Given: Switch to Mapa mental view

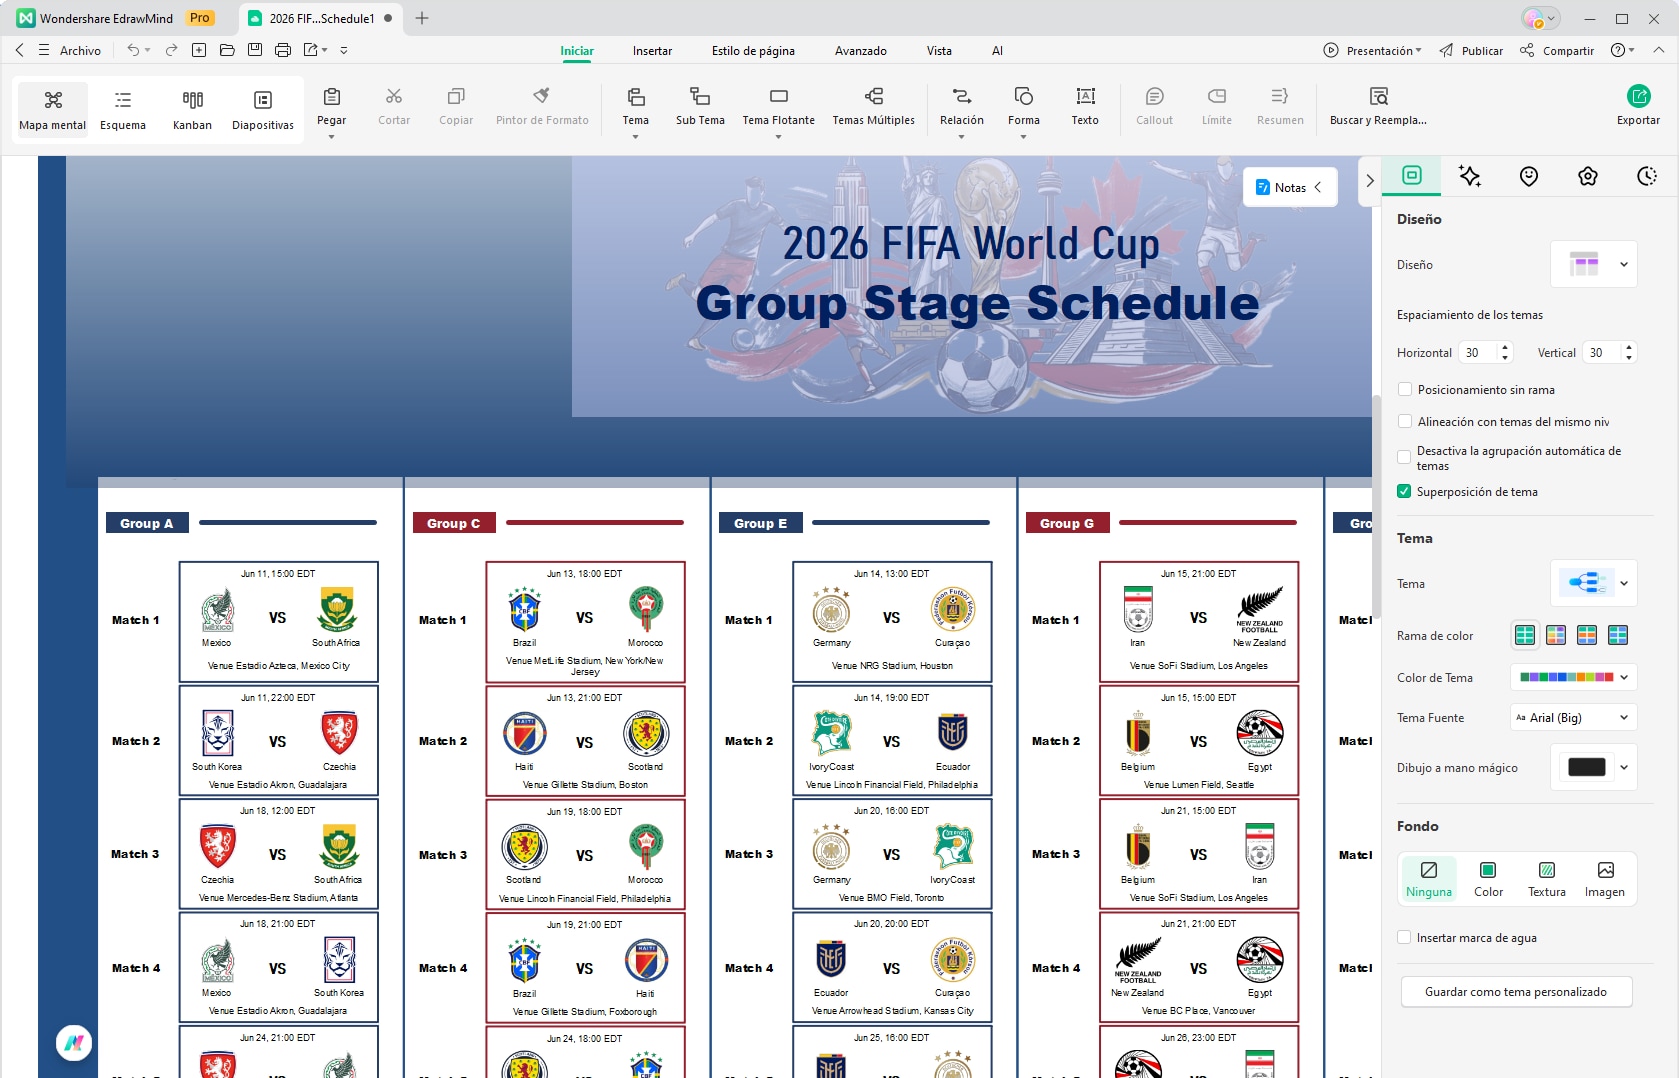Looking at the screenshot, I should (53, 110).
